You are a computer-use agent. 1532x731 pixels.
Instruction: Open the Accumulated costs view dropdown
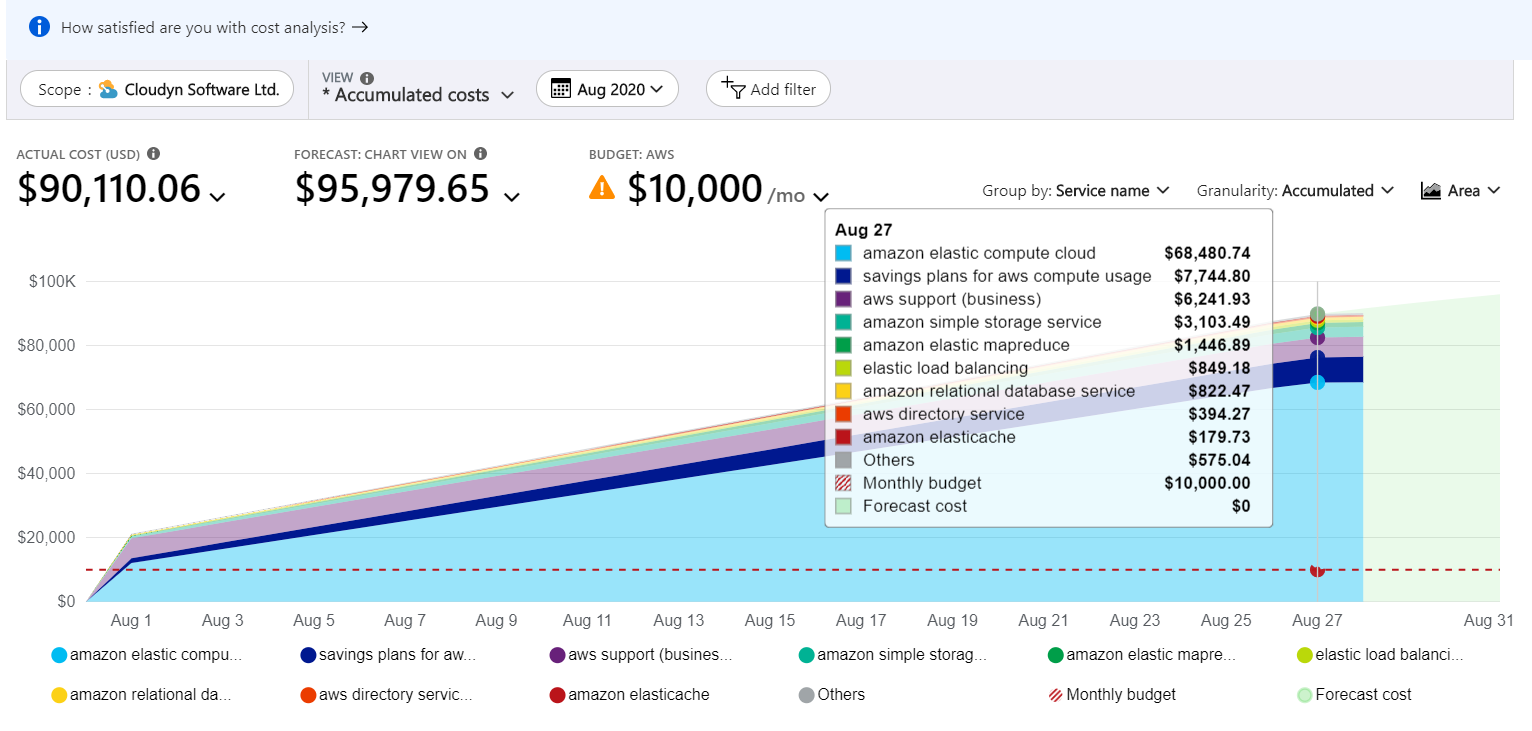[417, 95]
